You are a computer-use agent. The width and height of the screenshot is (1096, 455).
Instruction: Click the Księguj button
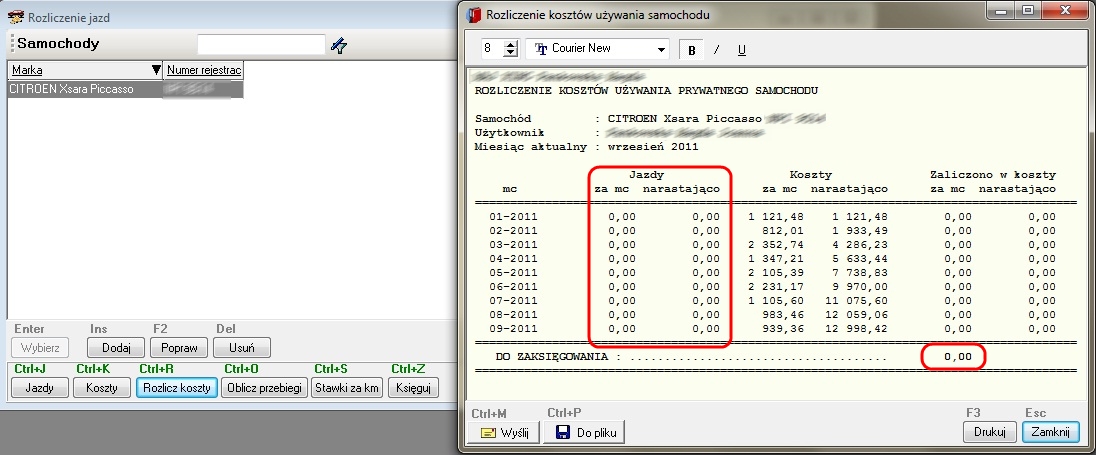coord(413,387)
